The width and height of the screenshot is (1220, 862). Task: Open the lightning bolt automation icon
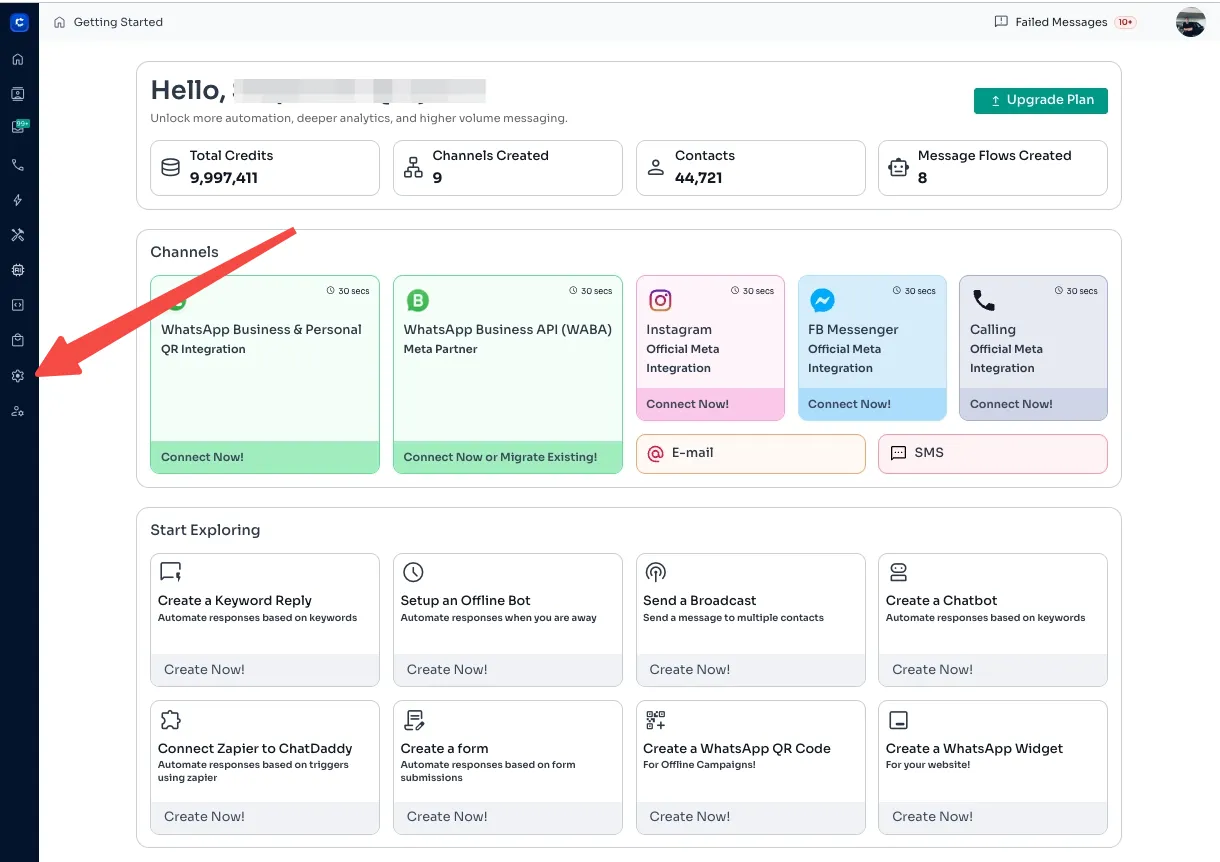[18, 200]
